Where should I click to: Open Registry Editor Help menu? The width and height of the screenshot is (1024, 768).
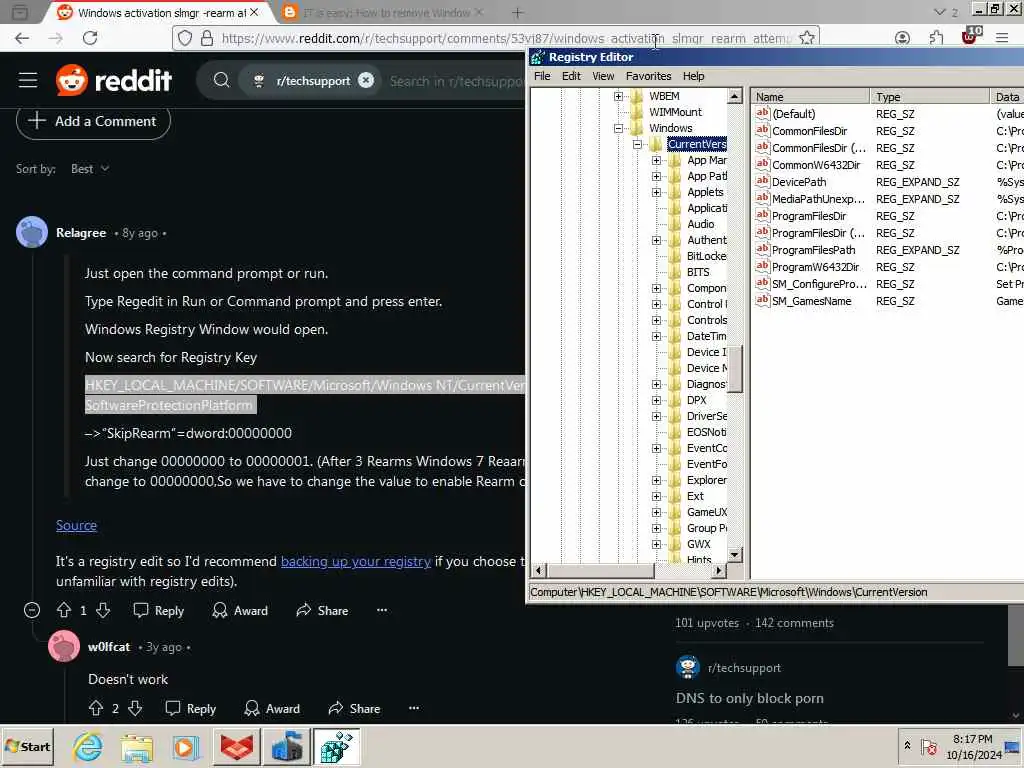tap(694, 76)
